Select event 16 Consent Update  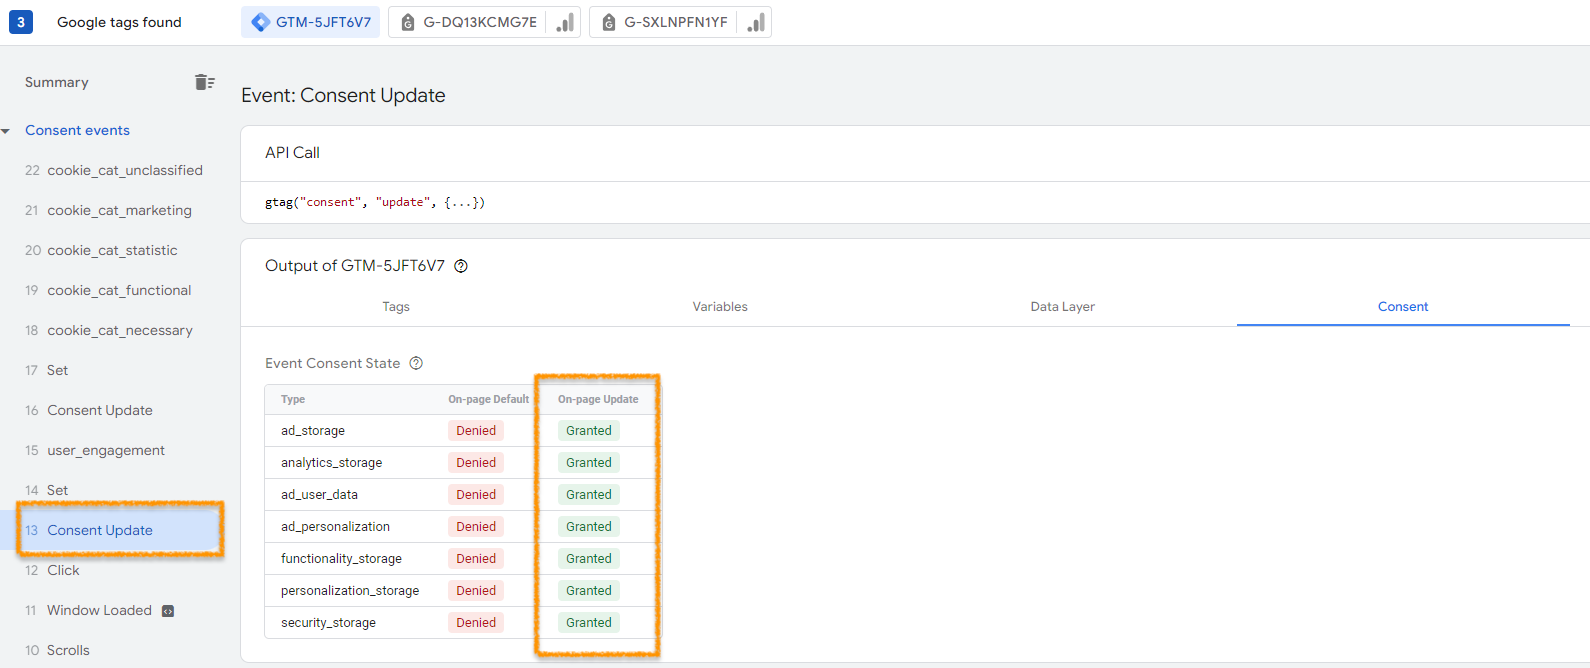(x=100, y=410)
